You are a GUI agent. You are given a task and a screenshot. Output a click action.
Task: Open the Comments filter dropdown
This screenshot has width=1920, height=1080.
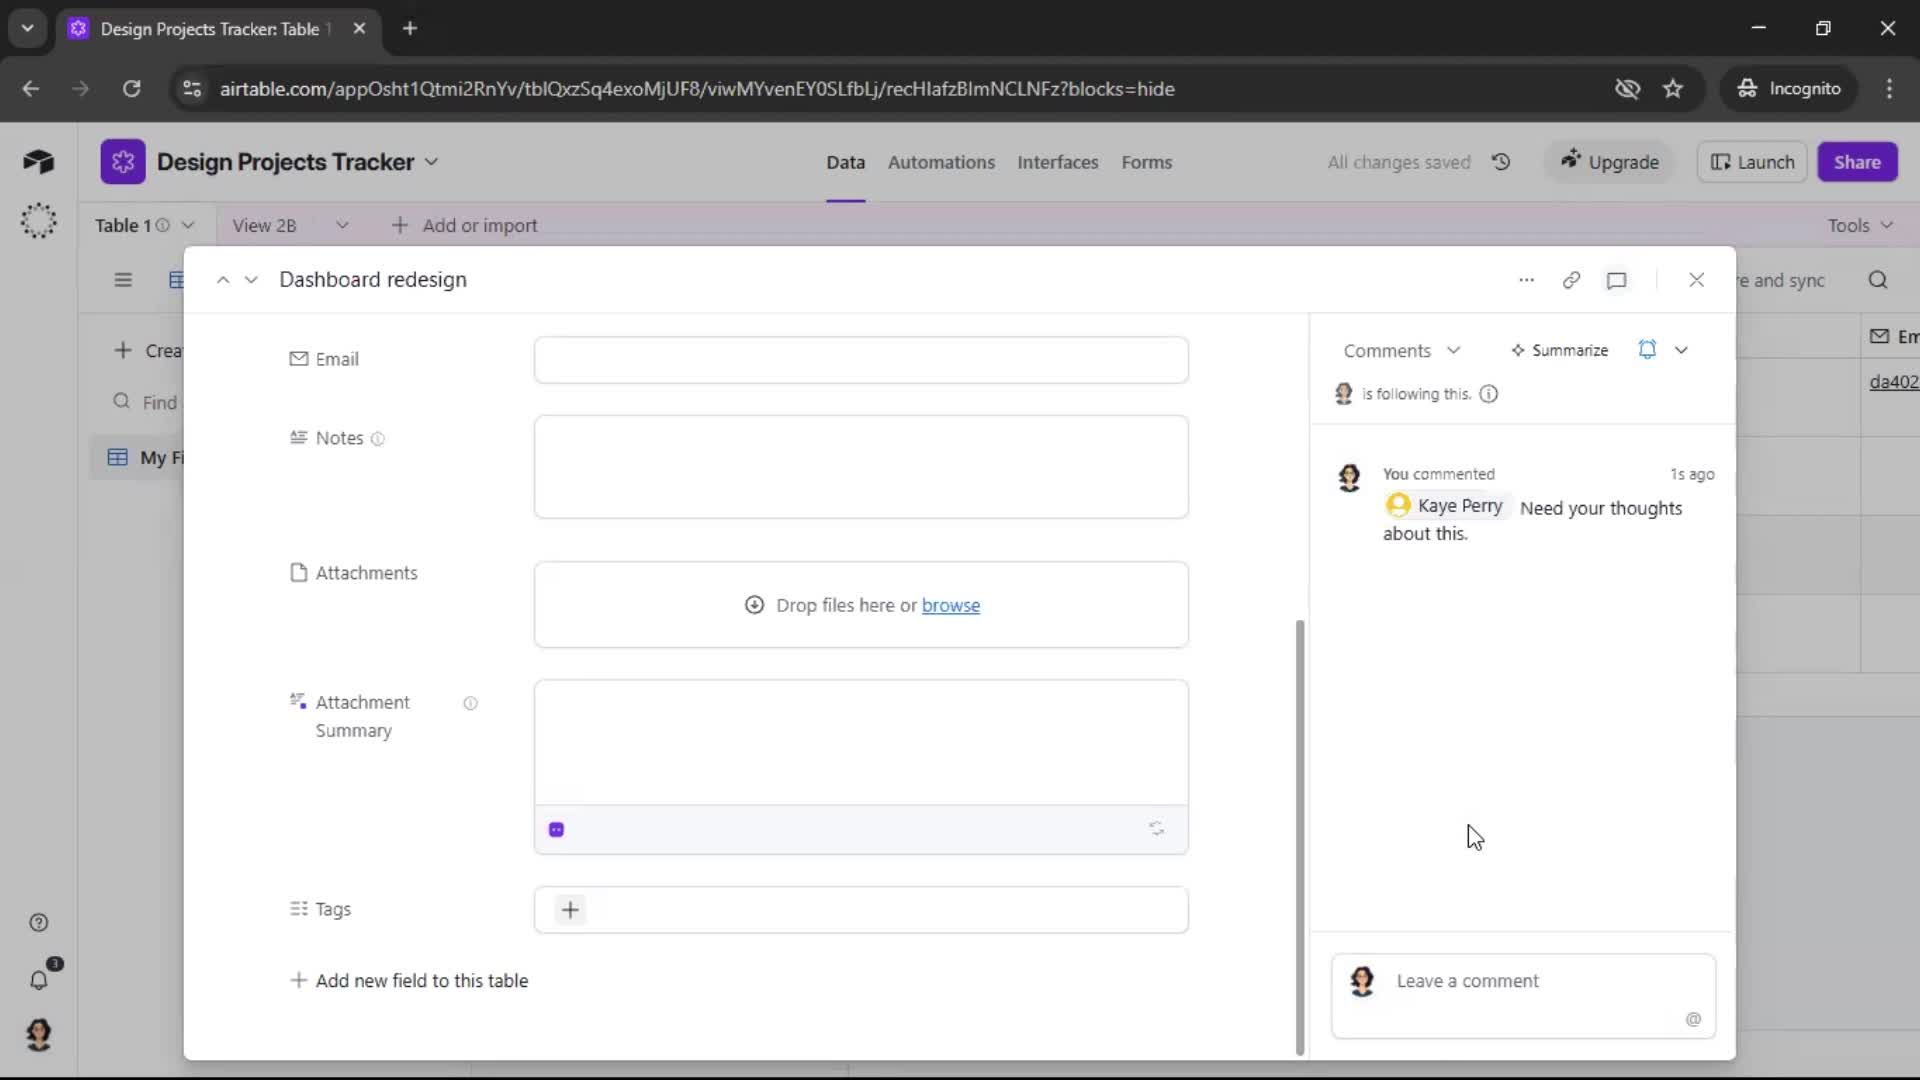(1402, 351)
